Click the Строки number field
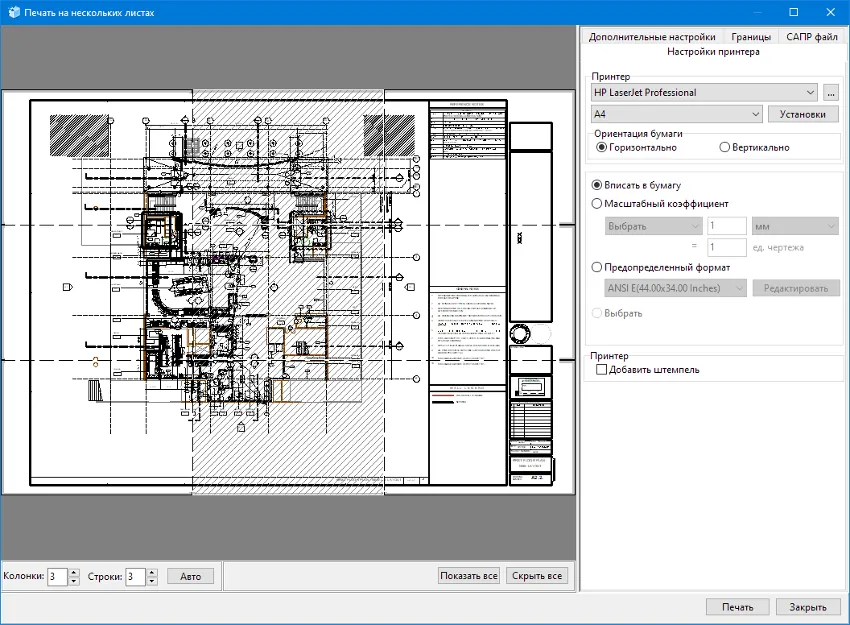 click(x=135, y=576)
